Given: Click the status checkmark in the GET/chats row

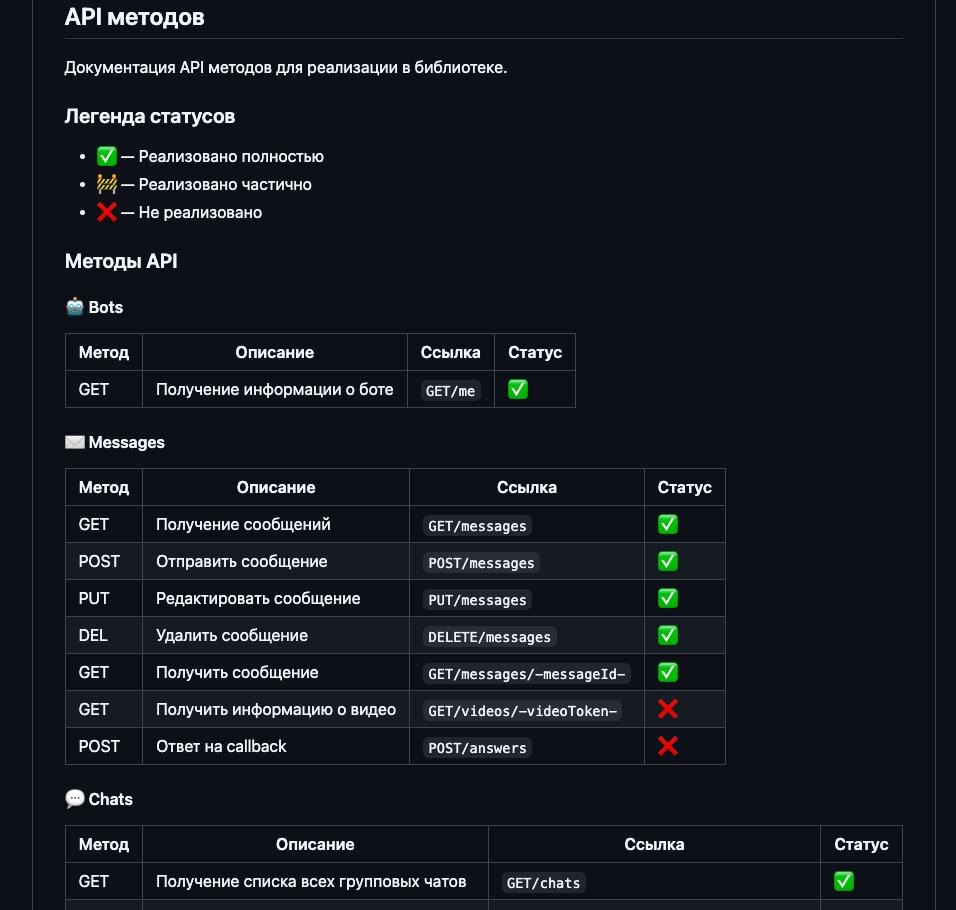Looking at the screenshot, I should [x=844, y=881].
